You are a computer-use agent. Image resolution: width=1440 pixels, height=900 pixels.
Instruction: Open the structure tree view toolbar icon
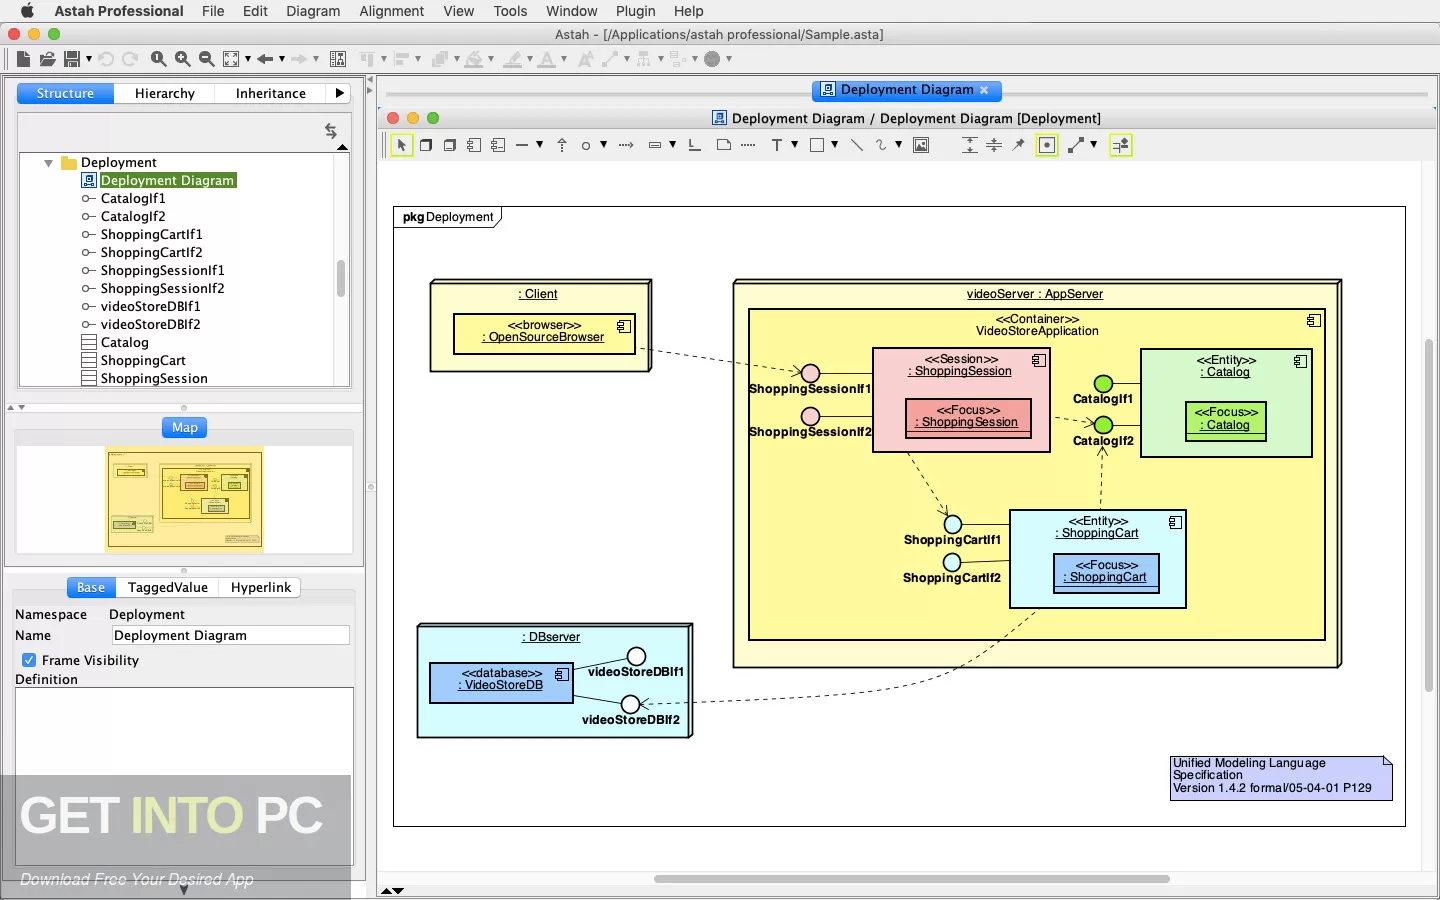point(338,59)
